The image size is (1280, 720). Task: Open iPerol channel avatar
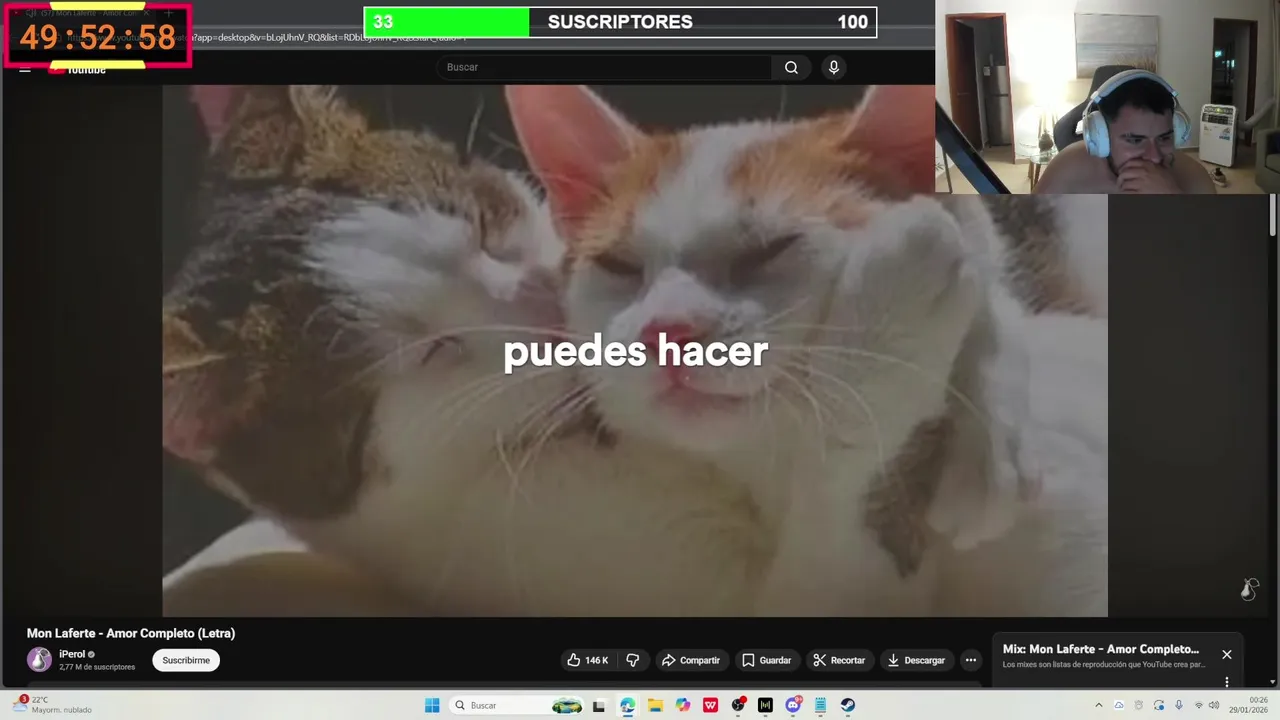click(39, 660)
